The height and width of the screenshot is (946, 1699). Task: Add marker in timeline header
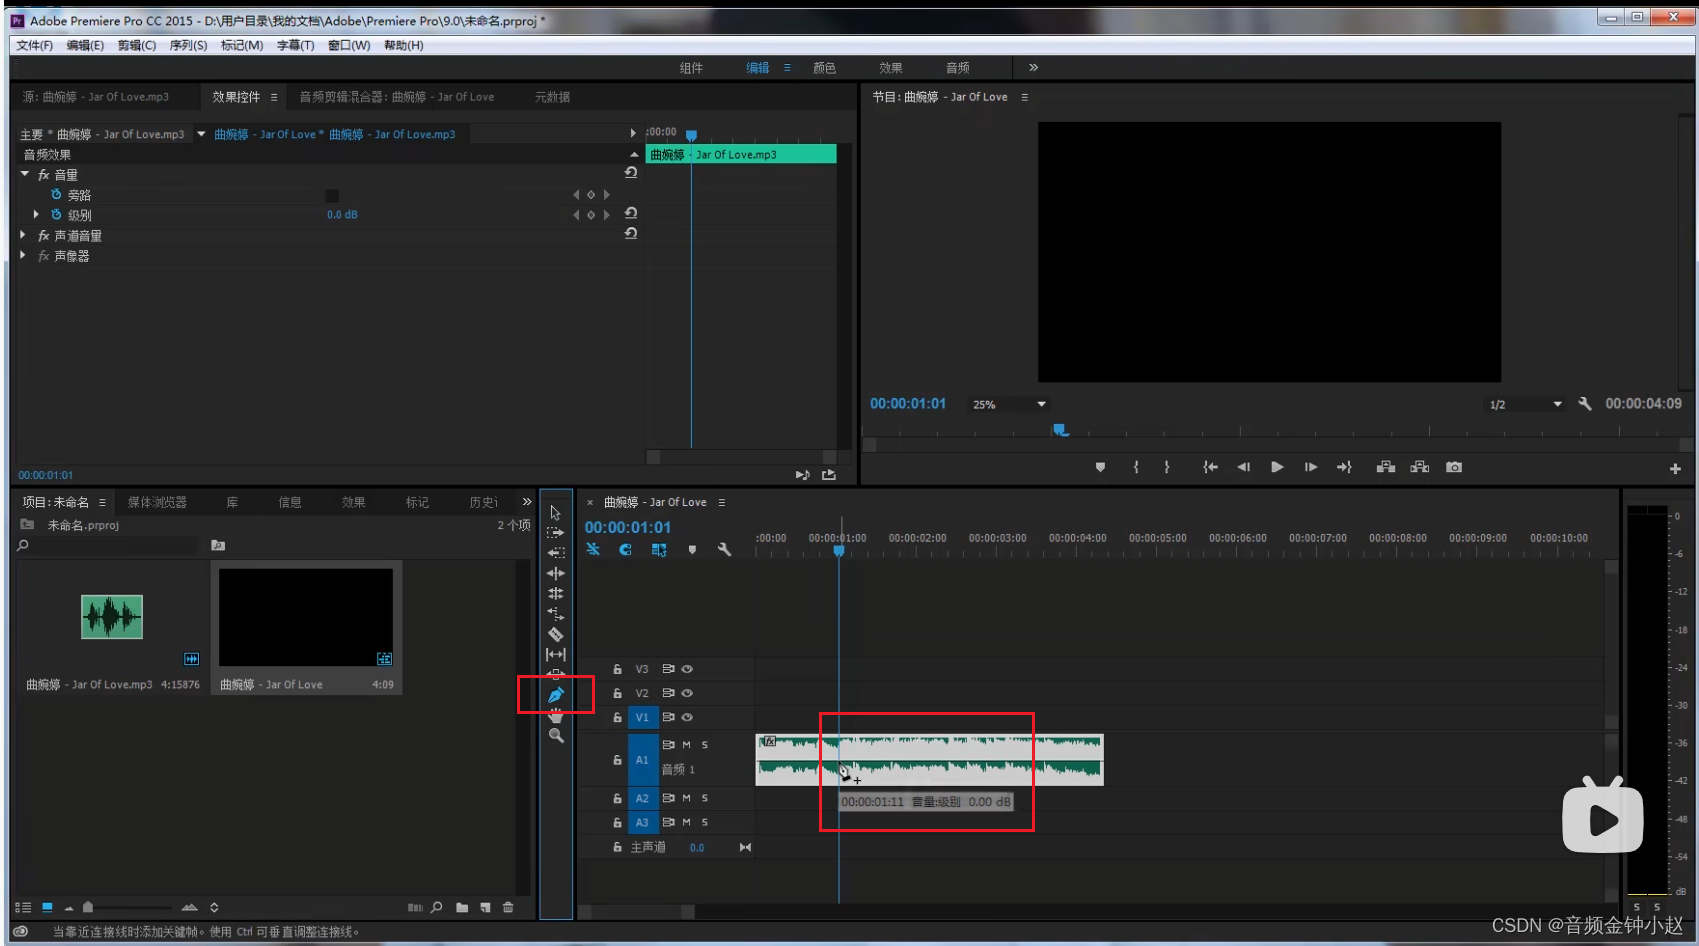[x=692, y=549]
